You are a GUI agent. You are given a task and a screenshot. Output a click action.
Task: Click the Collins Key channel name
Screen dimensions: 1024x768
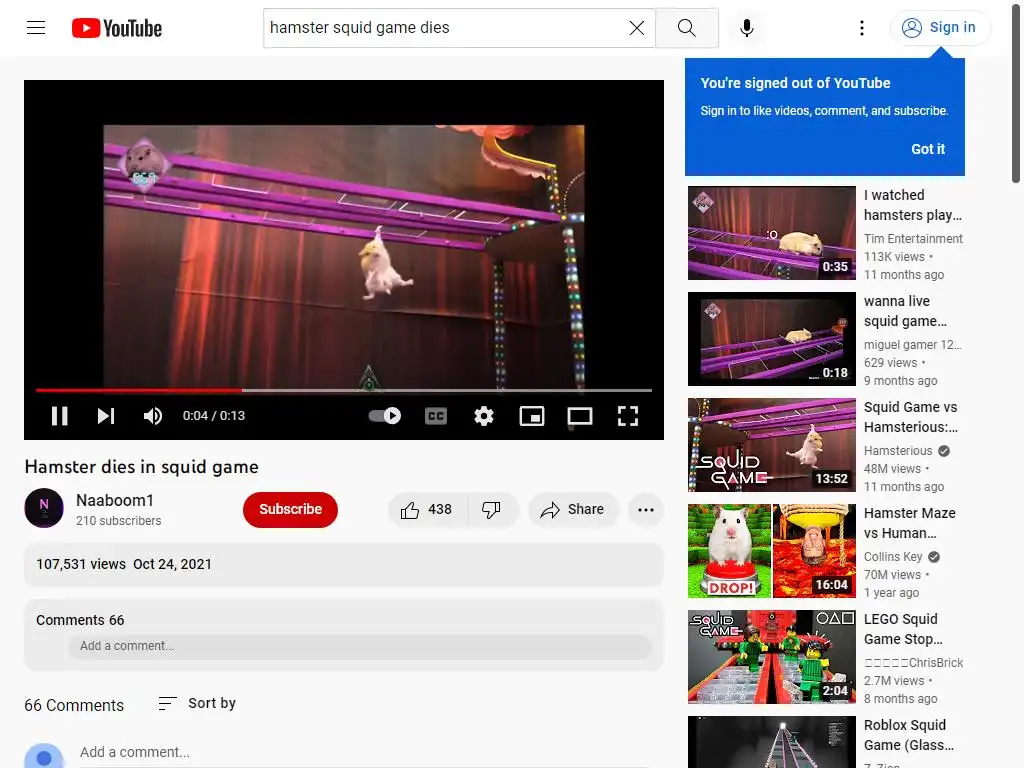pyautogui.click(x=893, y=557)
